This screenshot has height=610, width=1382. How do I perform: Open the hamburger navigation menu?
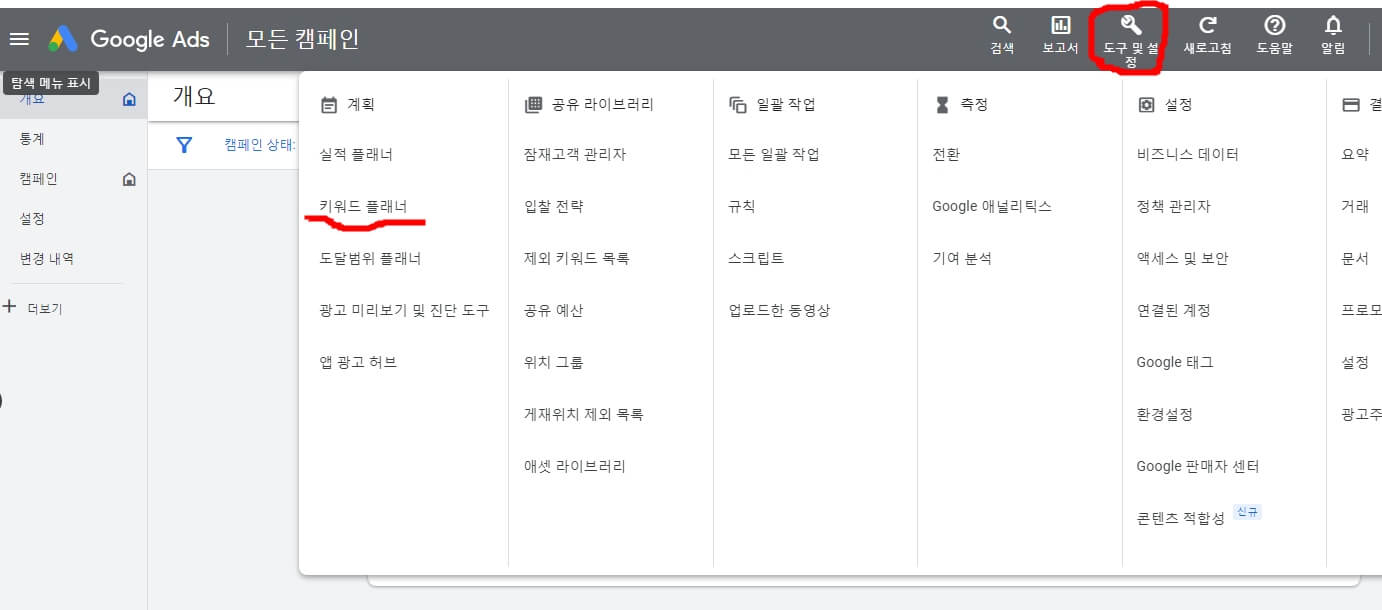(x=19, y=40)
